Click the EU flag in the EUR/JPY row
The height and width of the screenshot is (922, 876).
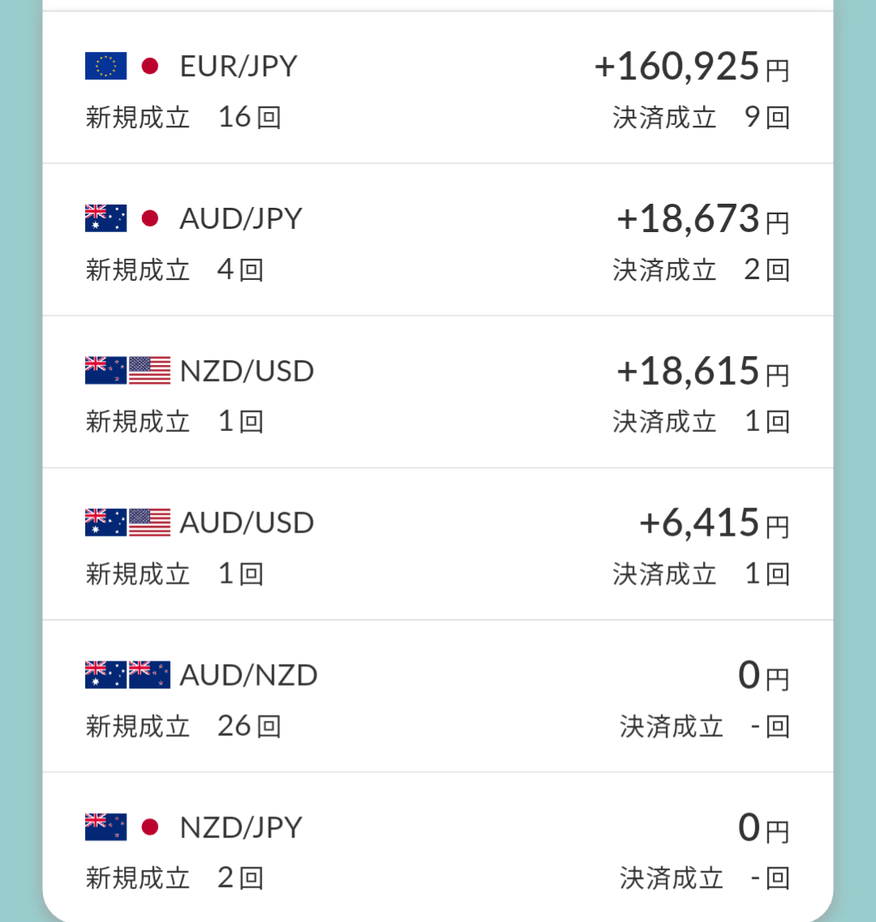pyautogui.click(x=106, y=66)
